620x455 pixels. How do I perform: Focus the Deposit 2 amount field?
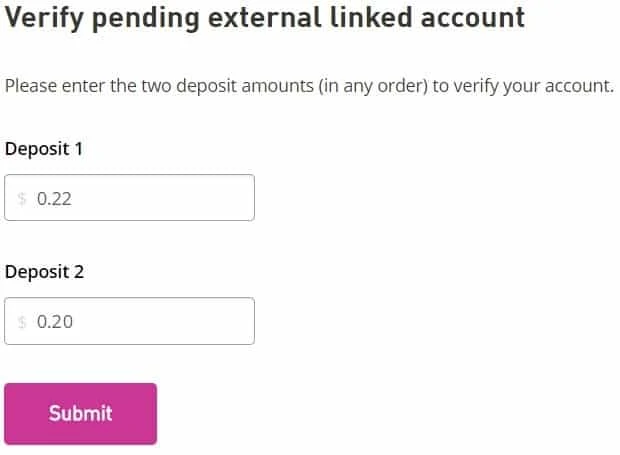point(130,321)
